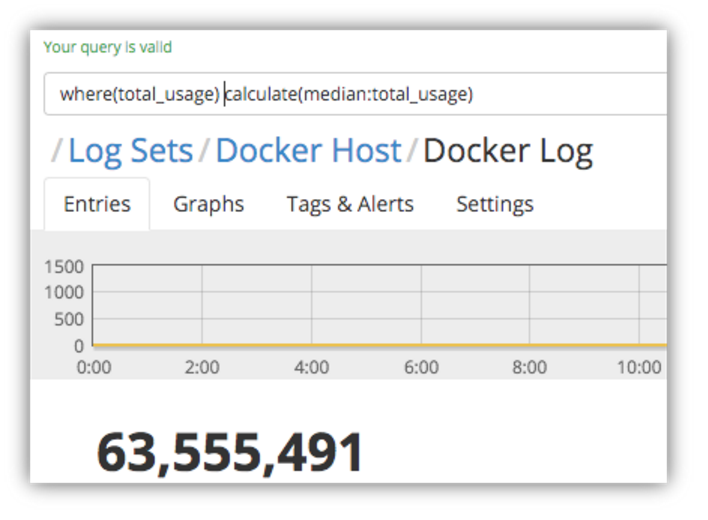Go to the Docker Host breadcrumb link

[308, 151]
